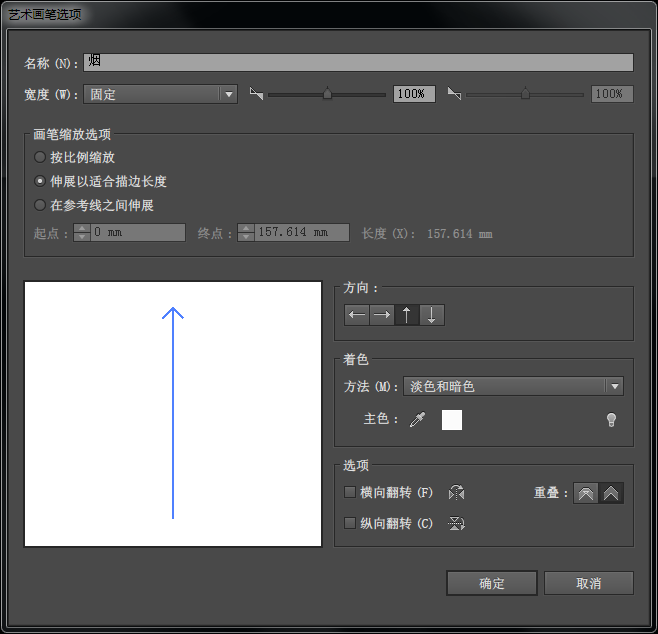Choose first overlap (重叠) option icon

586,493
